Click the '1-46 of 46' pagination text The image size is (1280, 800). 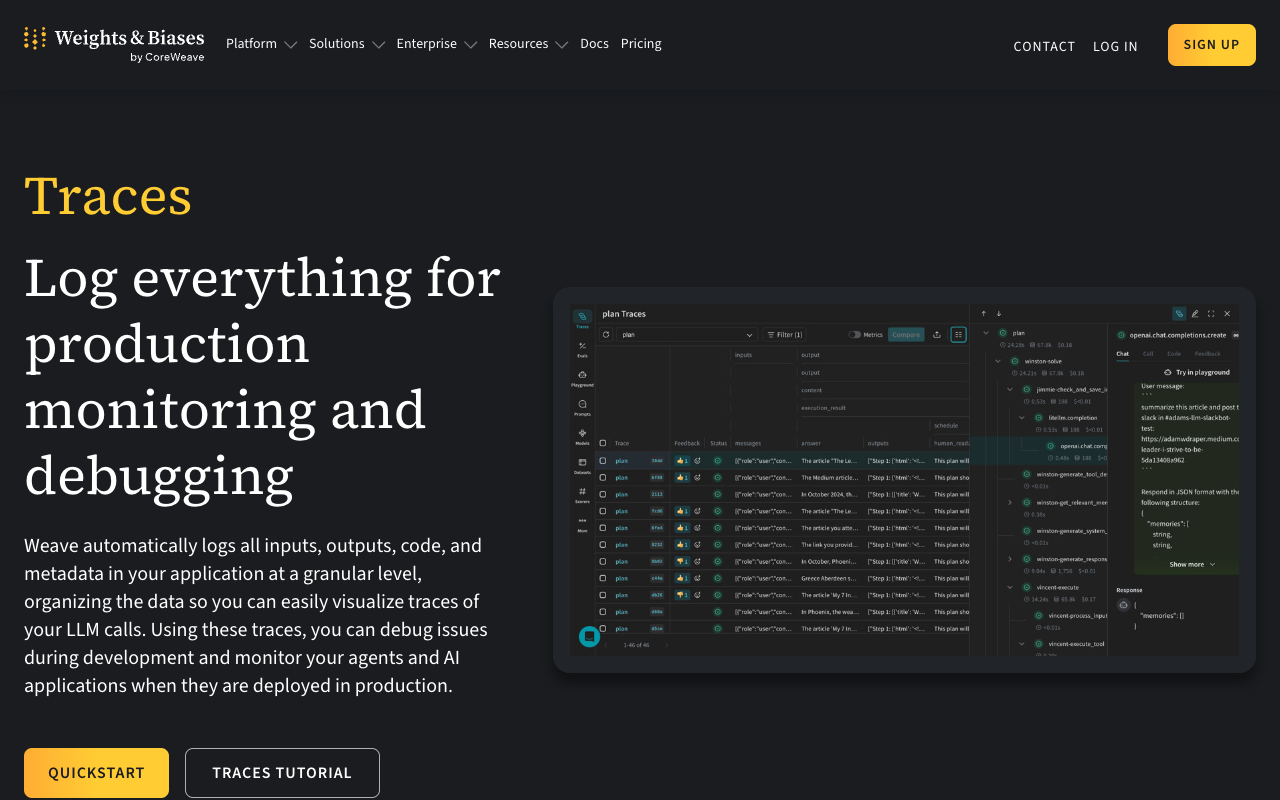(636, 645)
